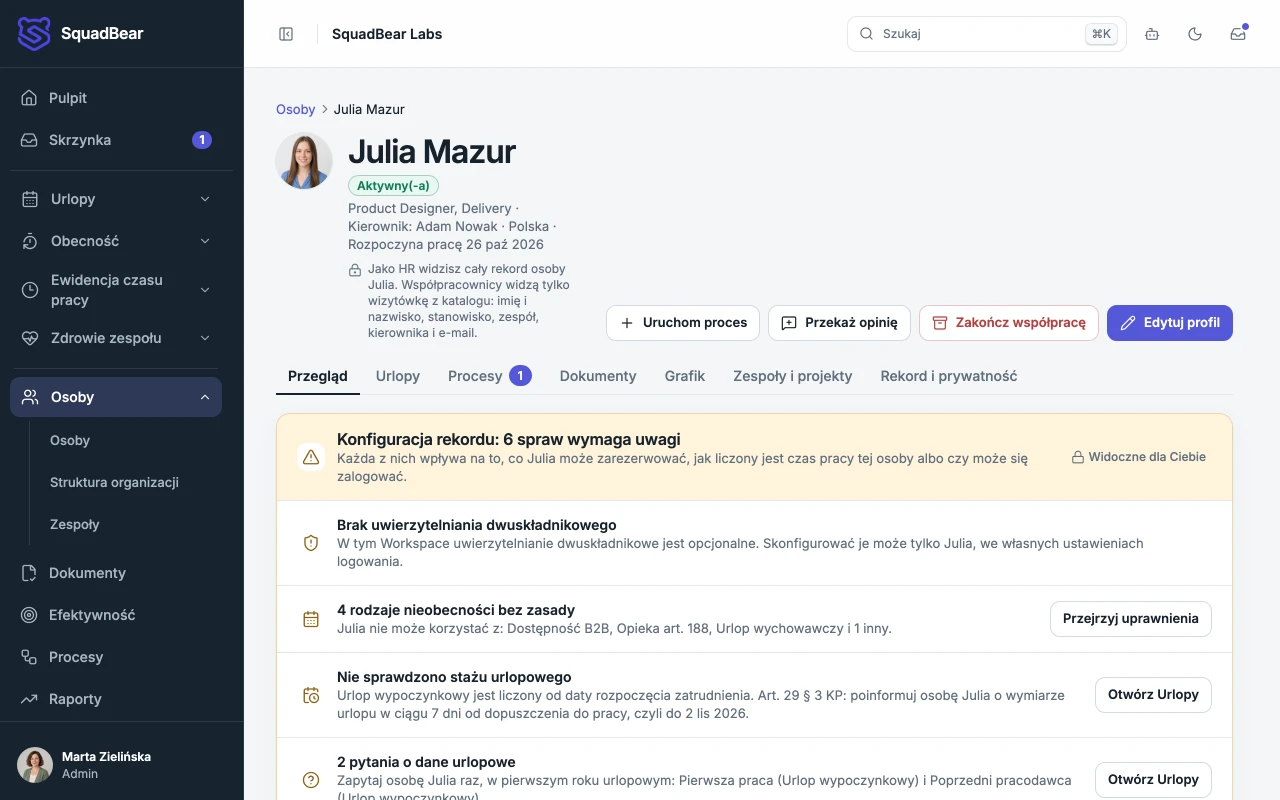Go to Osoby breadcrumb link

point(295,109)
